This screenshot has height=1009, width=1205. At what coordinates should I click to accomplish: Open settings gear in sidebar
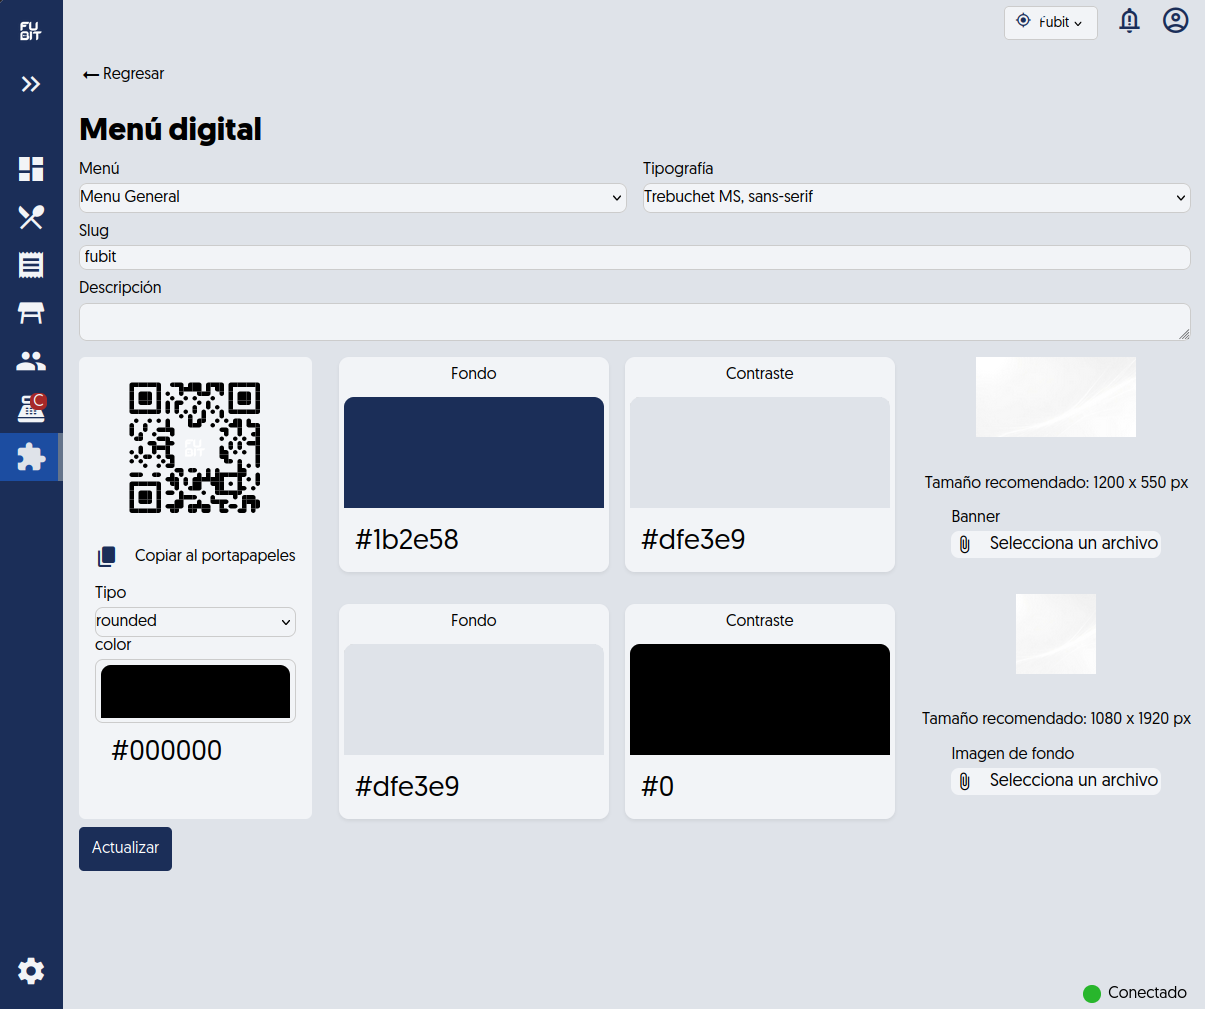[31, 970]
